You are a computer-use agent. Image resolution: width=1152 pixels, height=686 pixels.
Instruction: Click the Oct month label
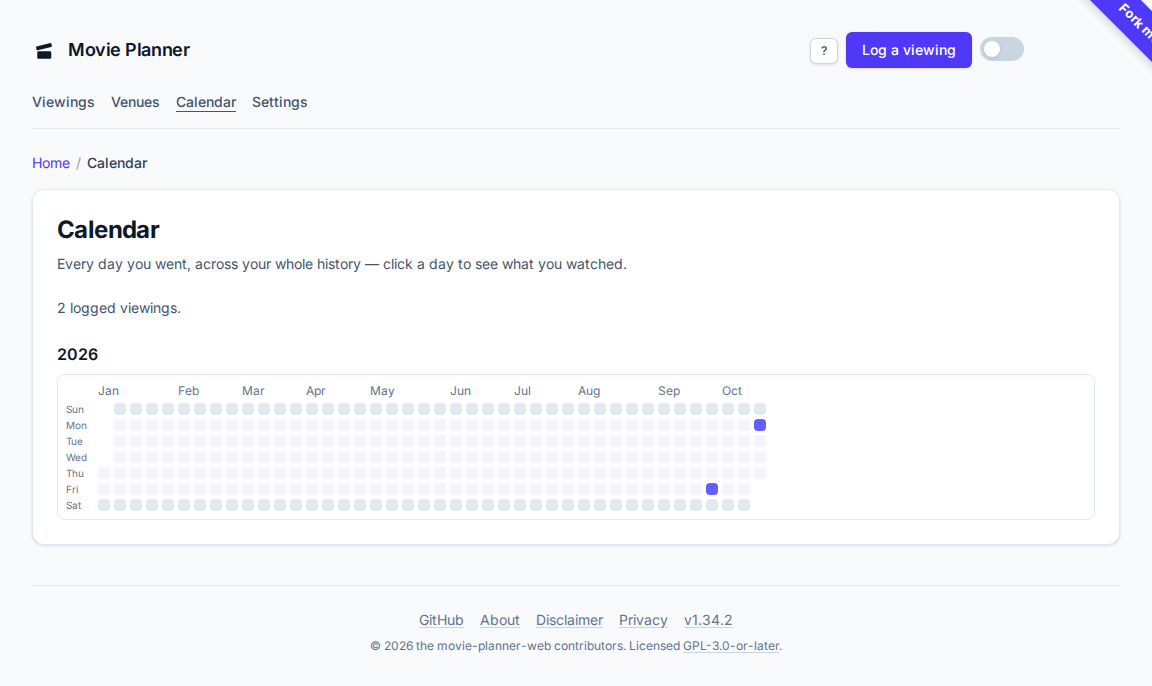coord(732,391)
